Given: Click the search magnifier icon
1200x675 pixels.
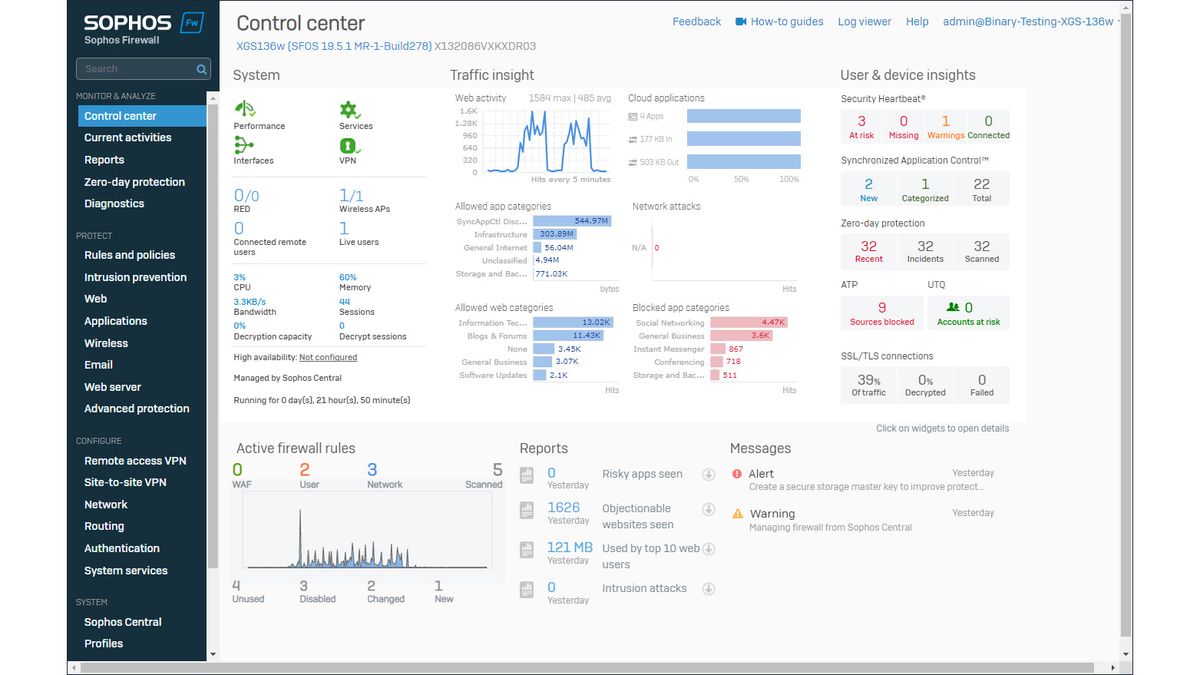Looking at the screenshot, I should (x=201, y=68).
